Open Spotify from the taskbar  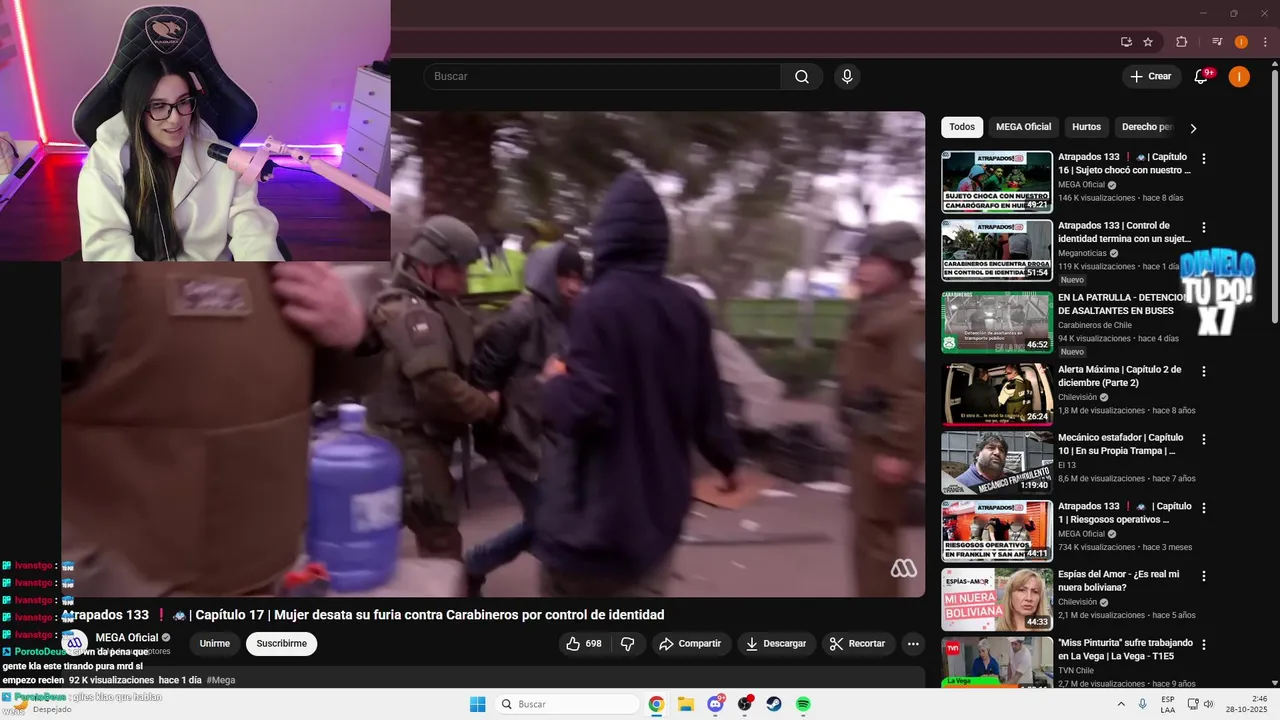click(x=803, y=704)
